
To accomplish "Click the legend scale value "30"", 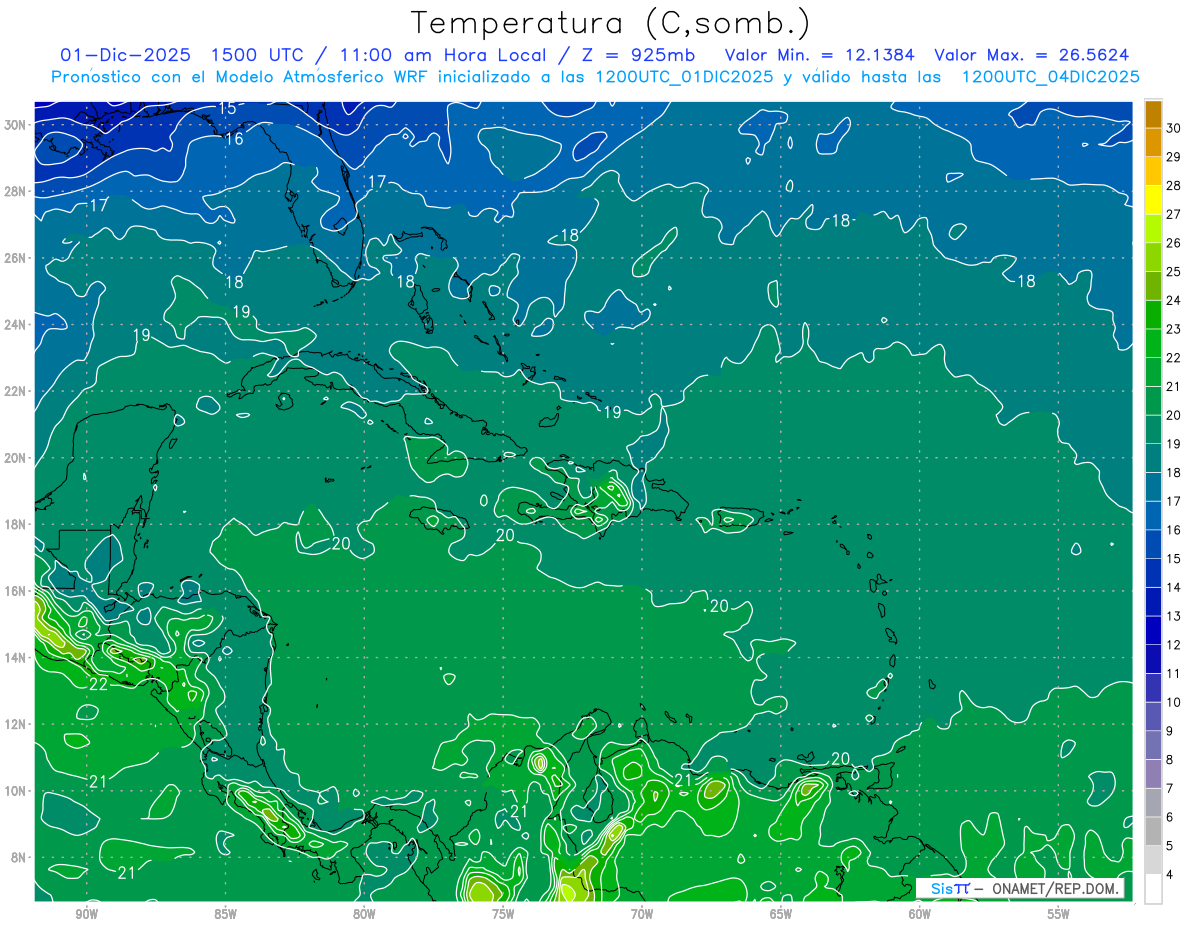I will tap(1174, 128).
